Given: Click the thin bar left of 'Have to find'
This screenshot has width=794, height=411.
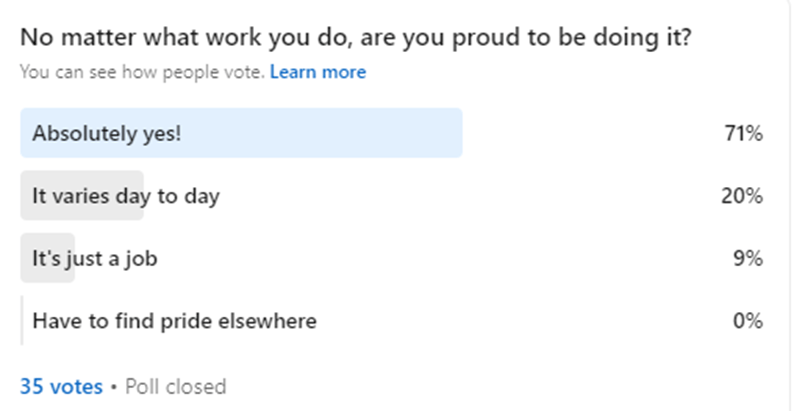Looking at the screenshot, I should [x=22, y=321].
